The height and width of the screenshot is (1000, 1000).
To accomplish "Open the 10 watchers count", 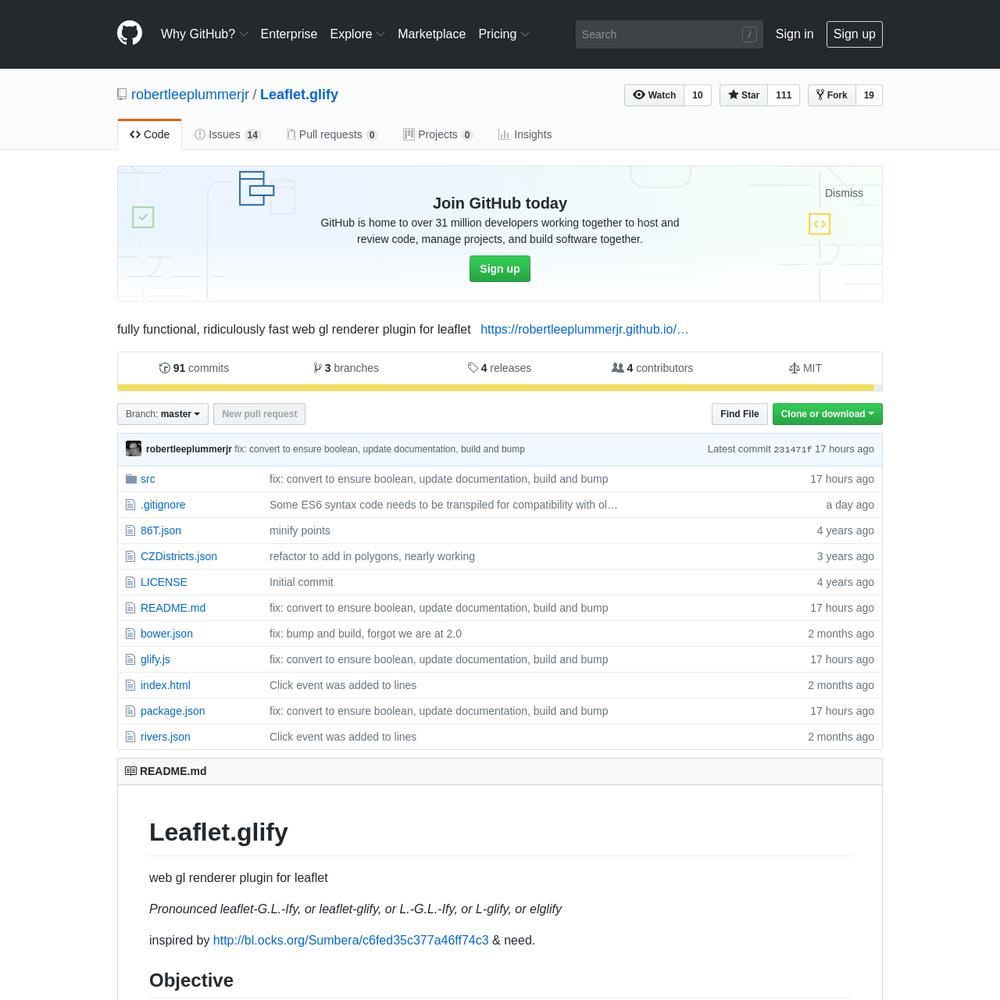I will (697, 95).
